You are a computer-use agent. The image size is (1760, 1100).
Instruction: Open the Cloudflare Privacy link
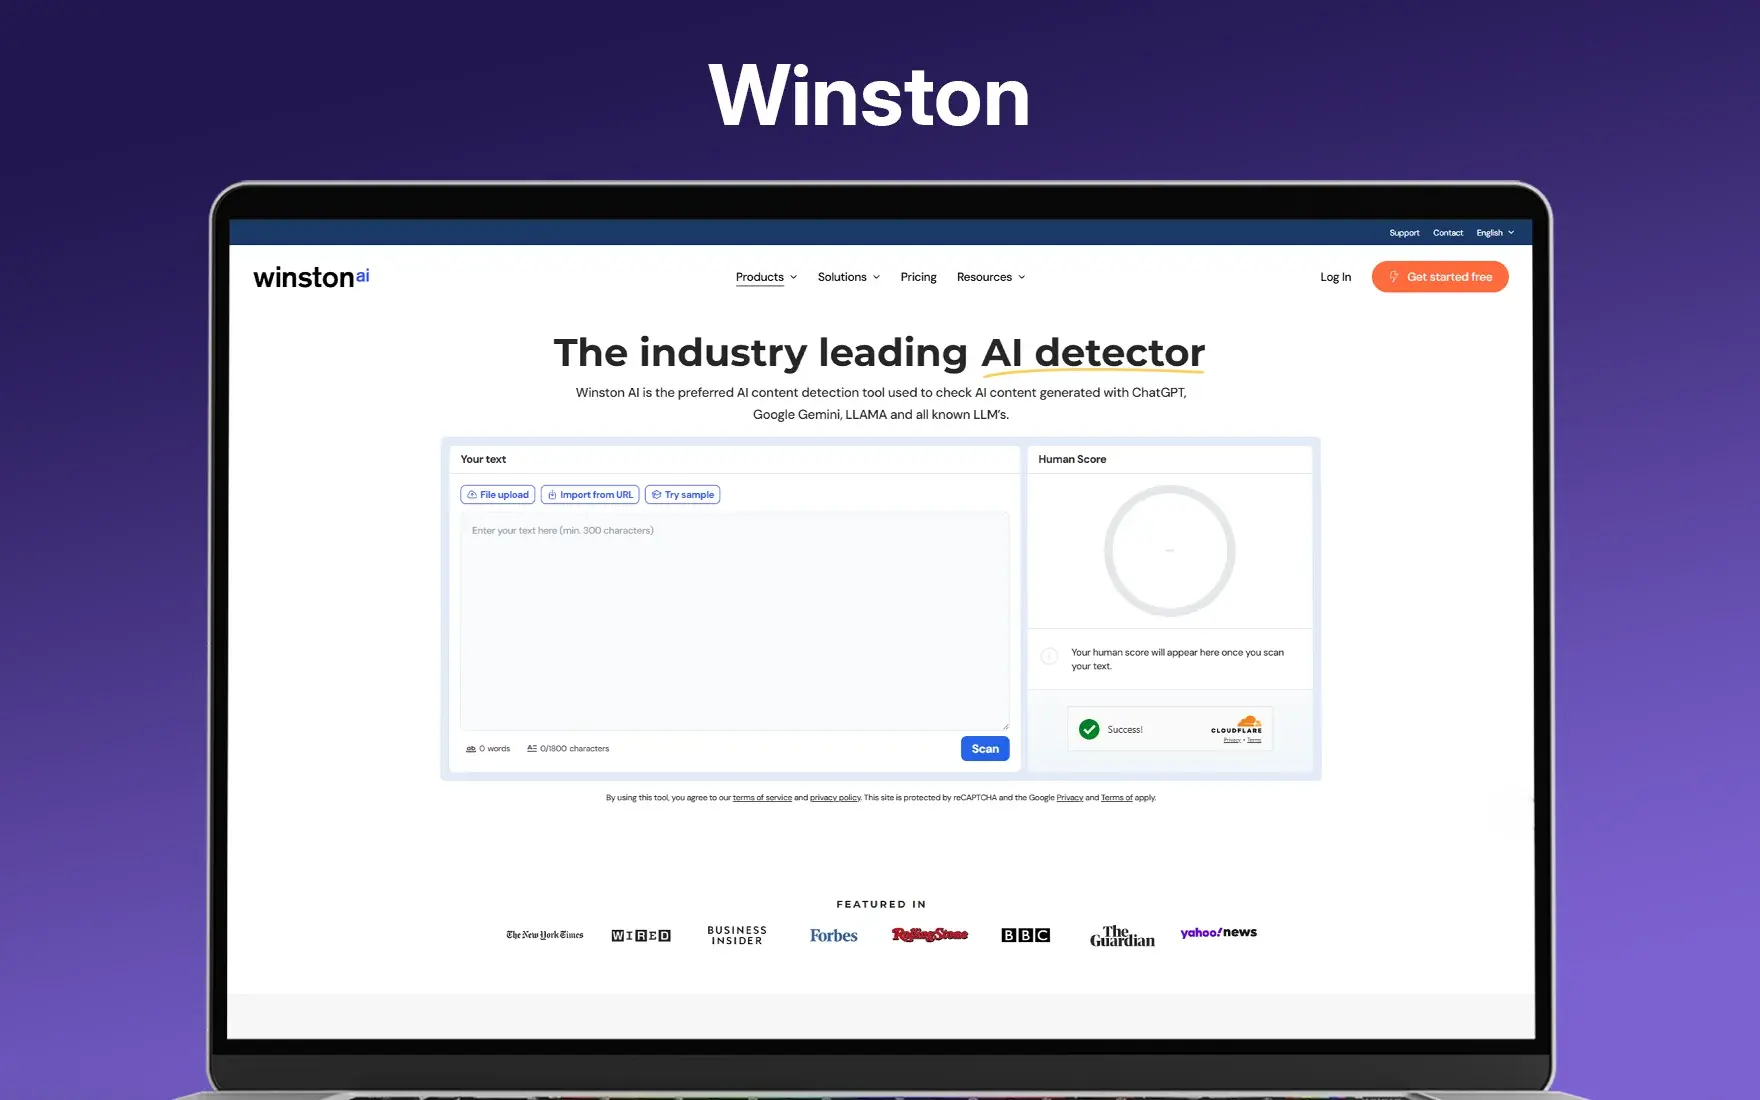[x=1232, y=741]
